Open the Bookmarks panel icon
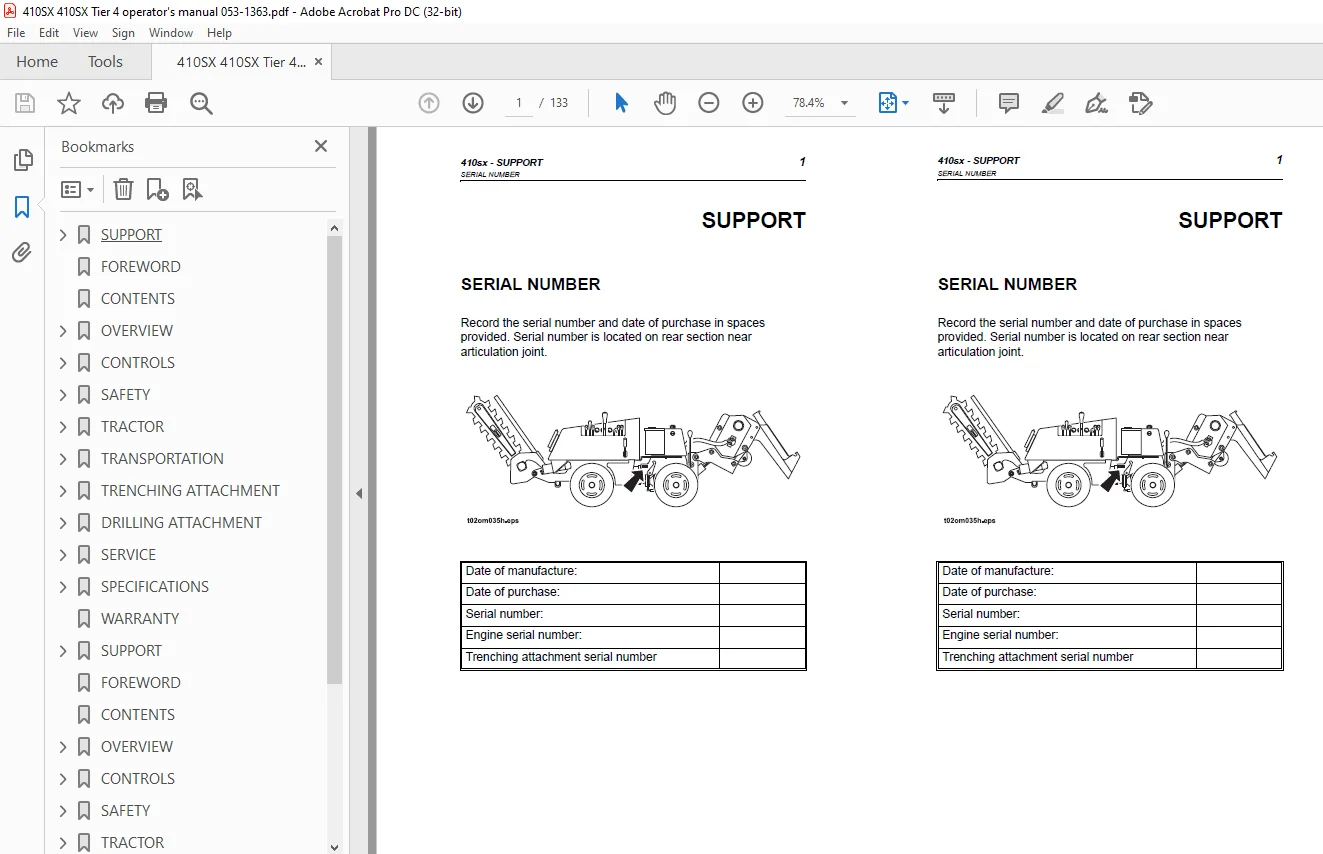 point(22,207)
